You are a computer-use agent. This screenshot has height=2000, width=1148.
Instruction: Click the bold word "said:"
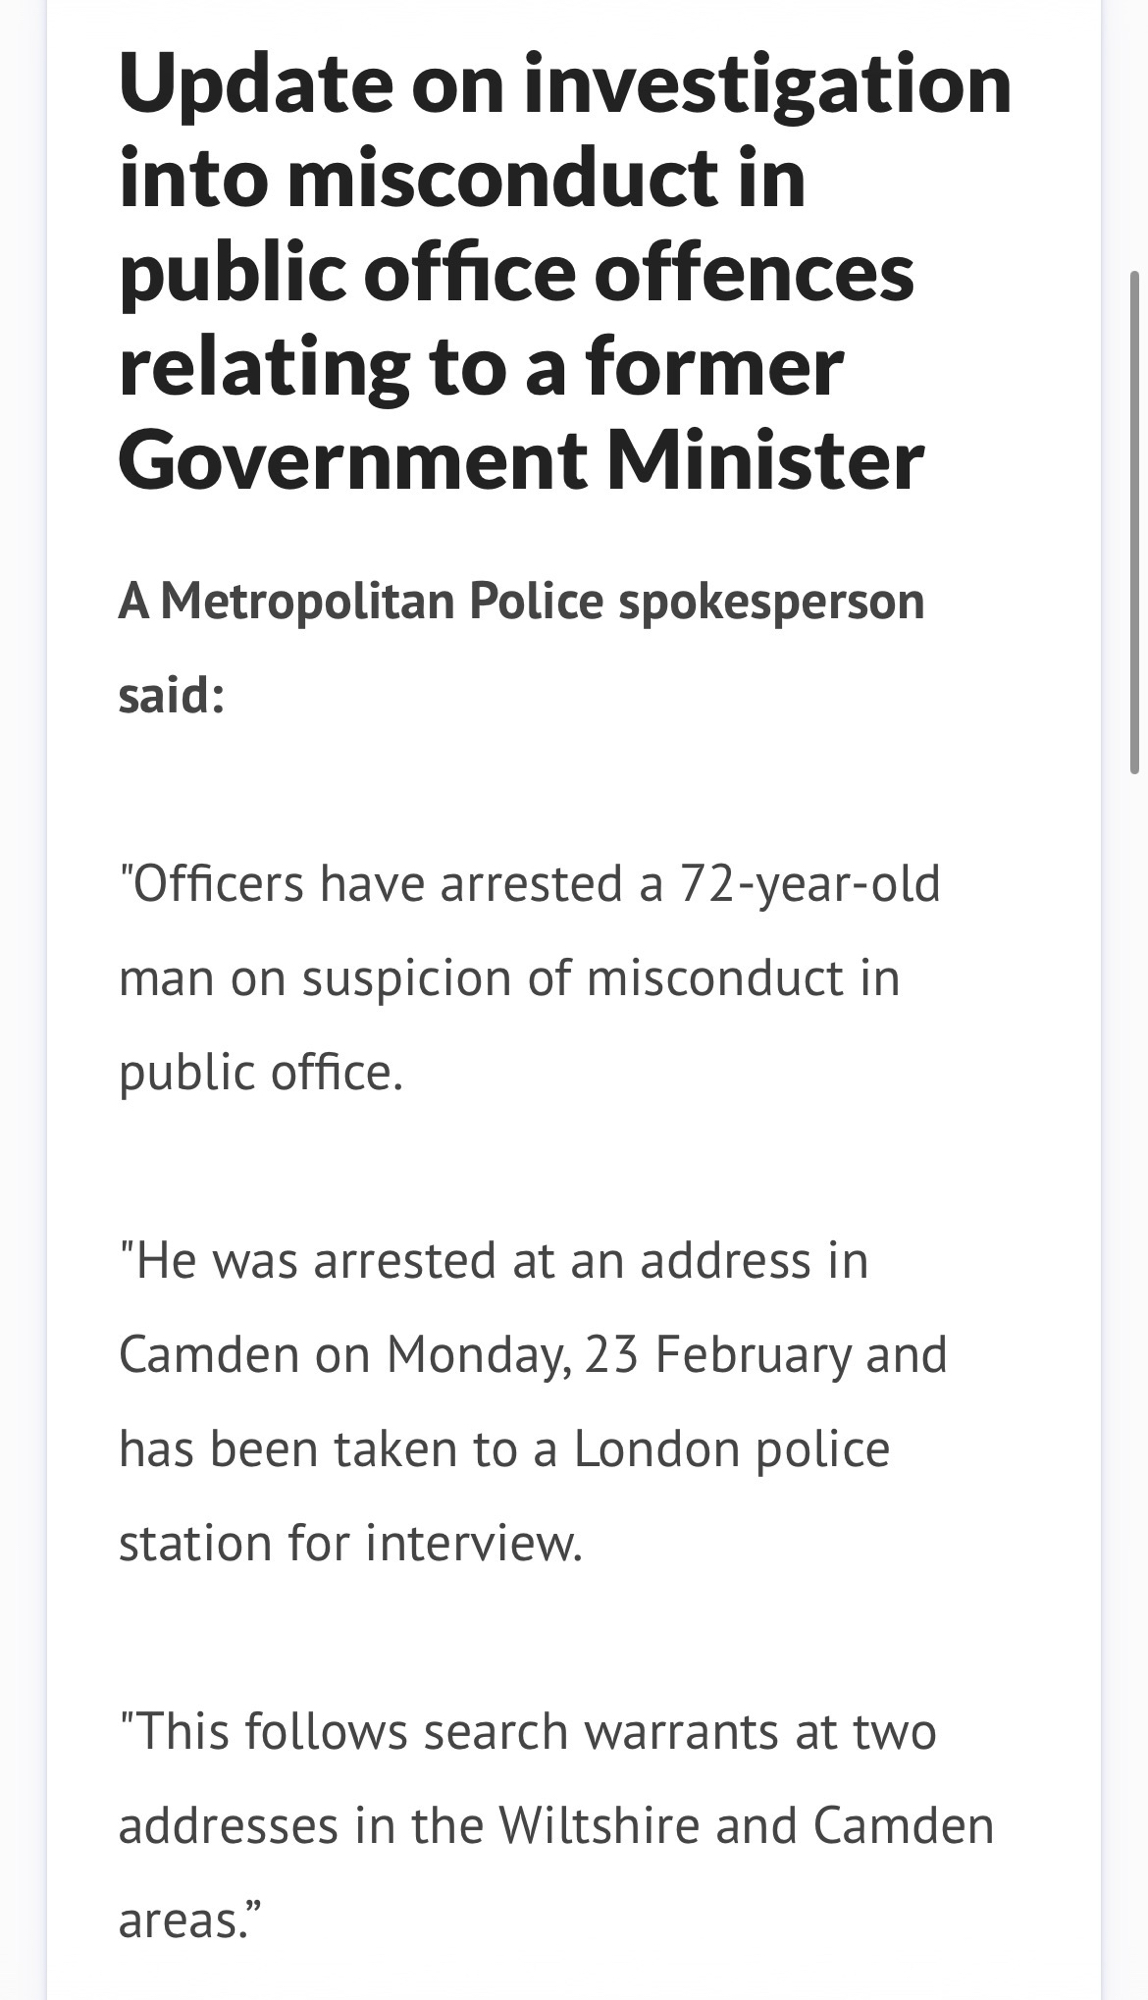coord(171,695)
